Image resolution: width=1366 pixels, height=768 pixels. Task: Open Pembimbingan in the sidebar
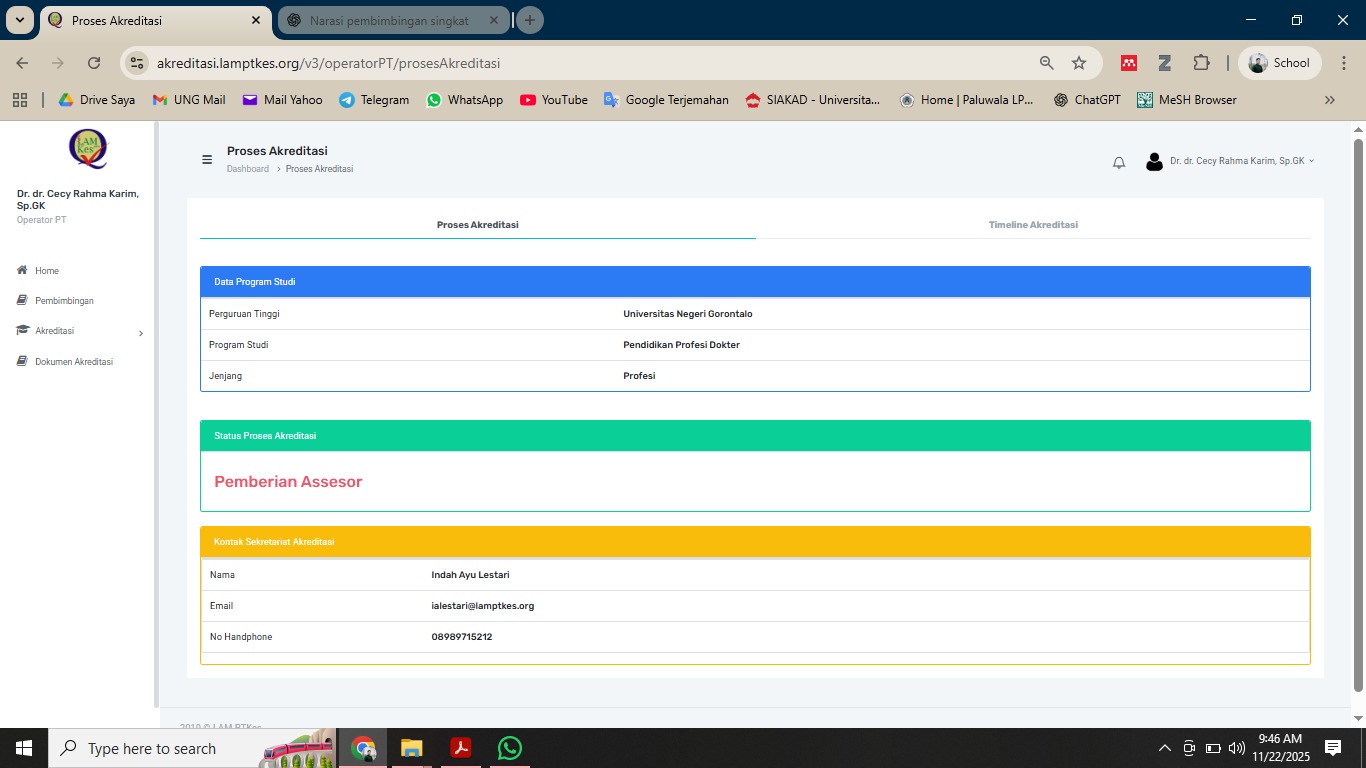tap(64, 301)
